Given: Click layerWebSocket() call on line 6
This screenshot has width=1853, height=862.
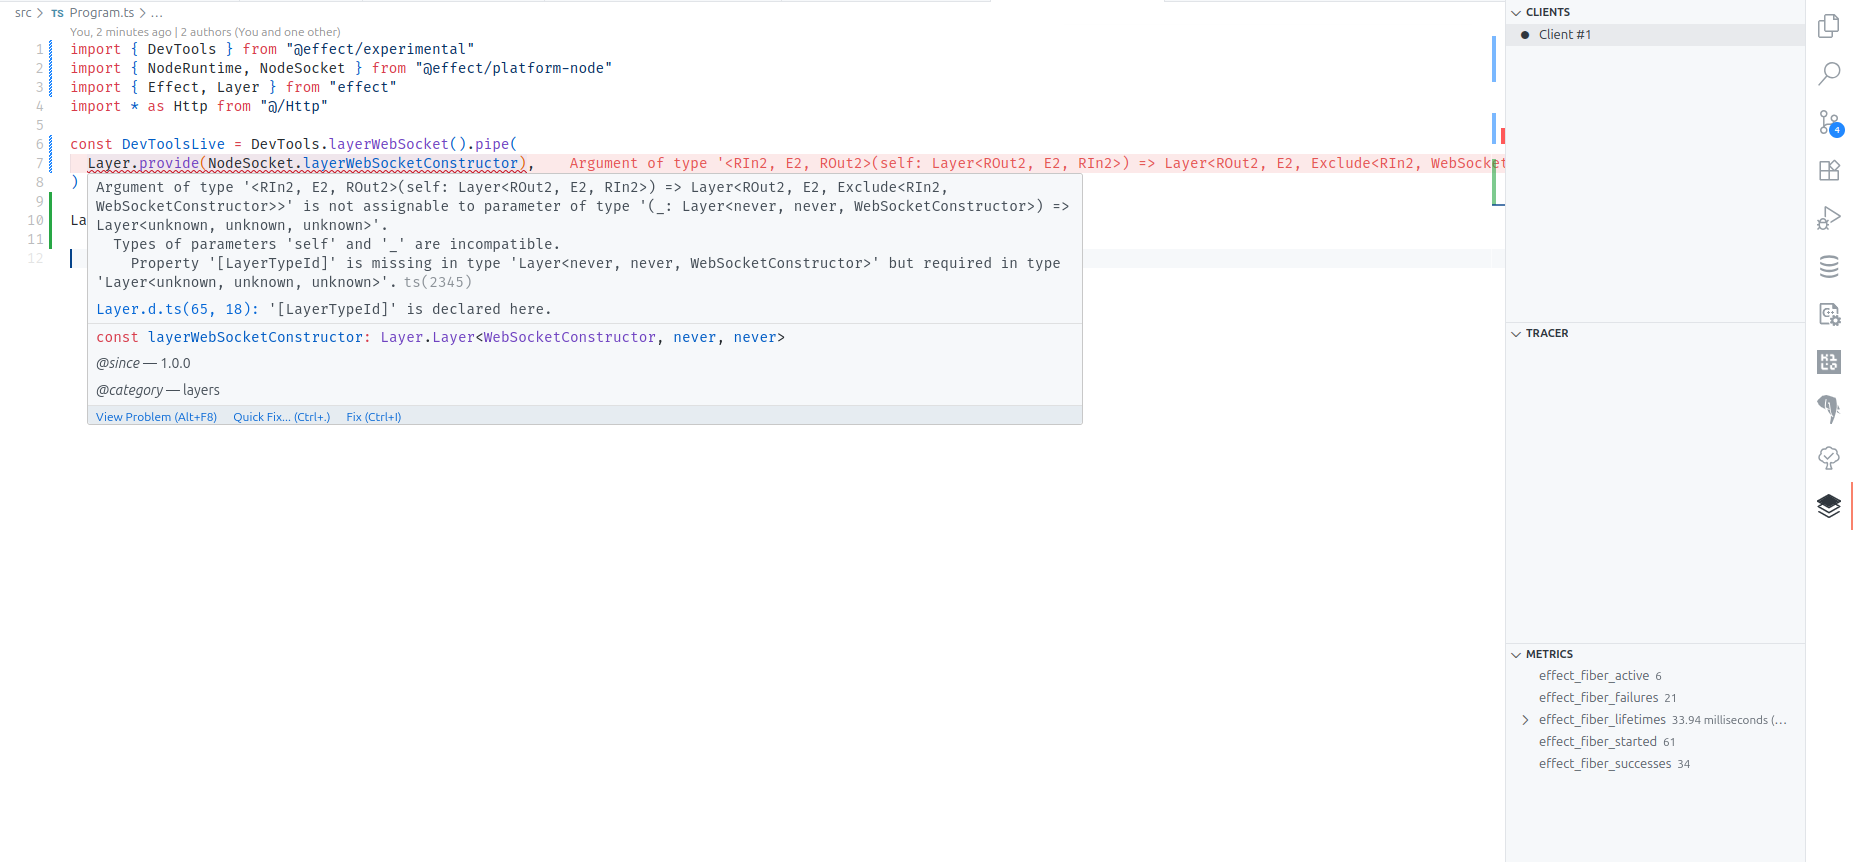Looking at the screenshot, I should tap(398, 144).
